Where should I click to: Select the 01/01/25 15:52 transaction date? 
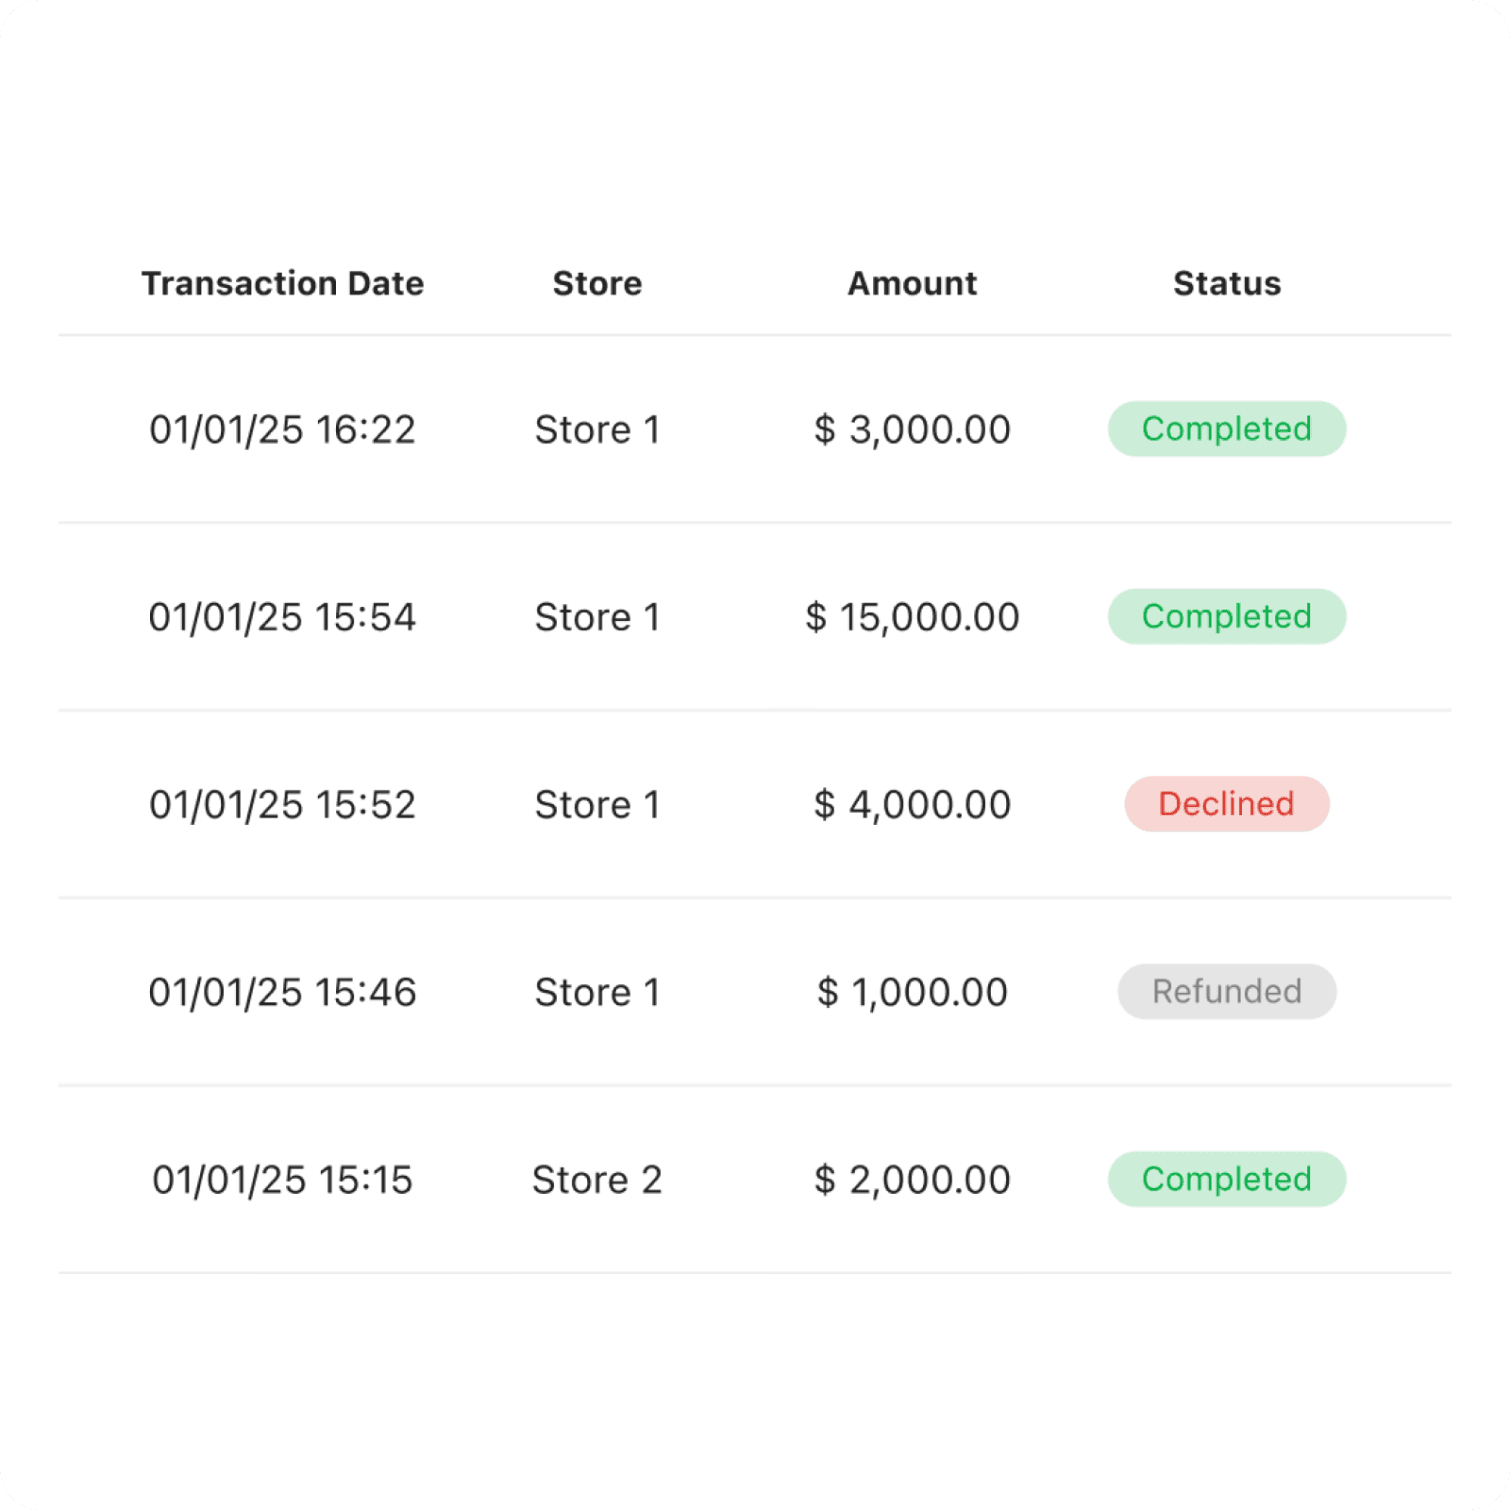tap(282, 804)
